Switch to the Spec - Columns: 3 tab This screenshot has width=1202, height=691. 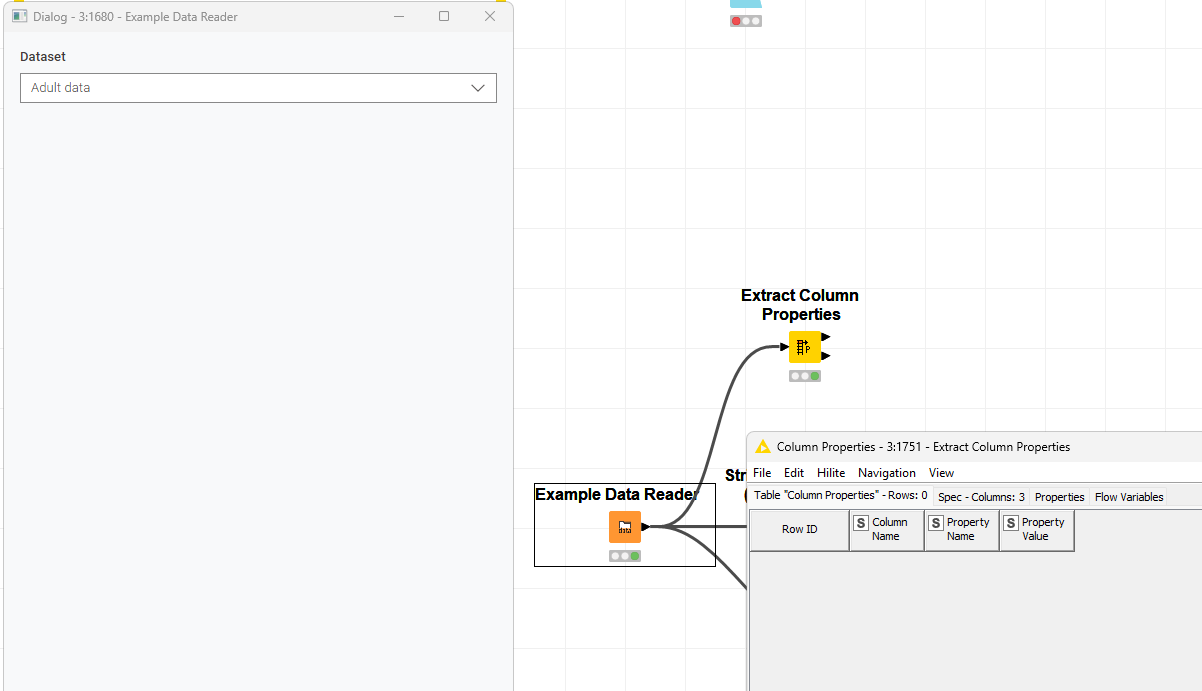point(980,497)
